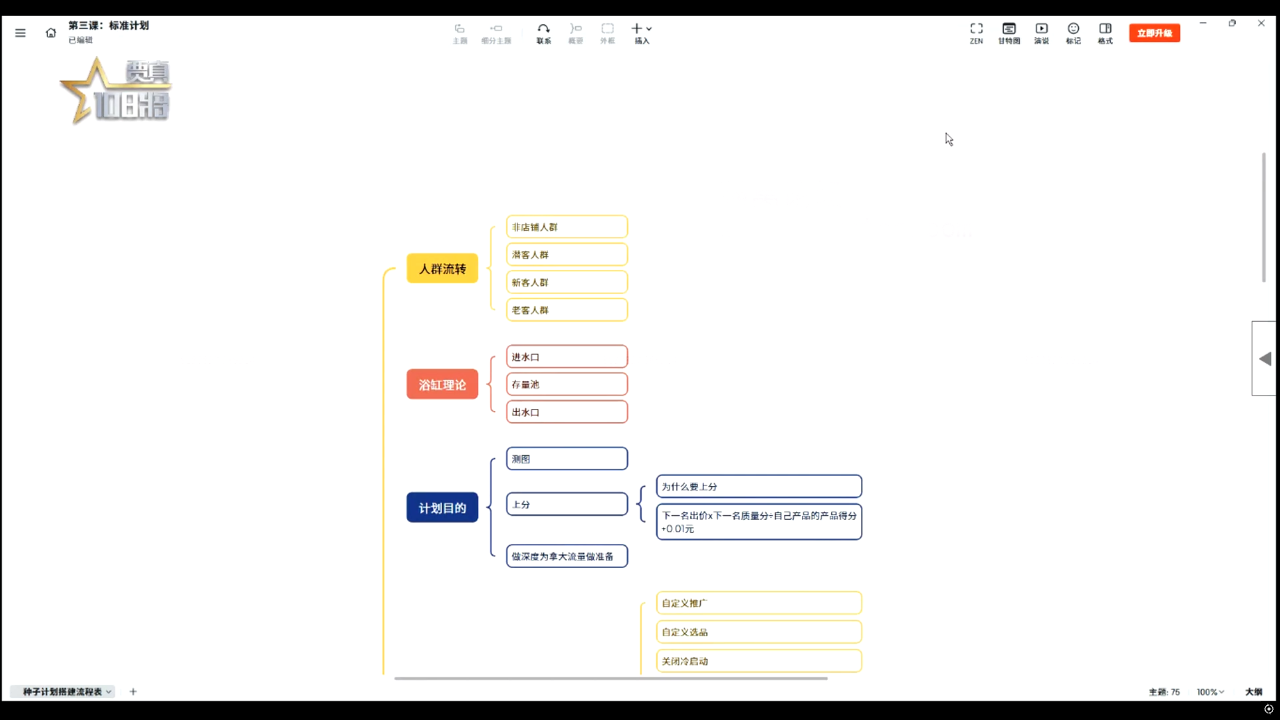
Task: Open the 甘特图 Gantt chart view
Action: [1009, 33]
